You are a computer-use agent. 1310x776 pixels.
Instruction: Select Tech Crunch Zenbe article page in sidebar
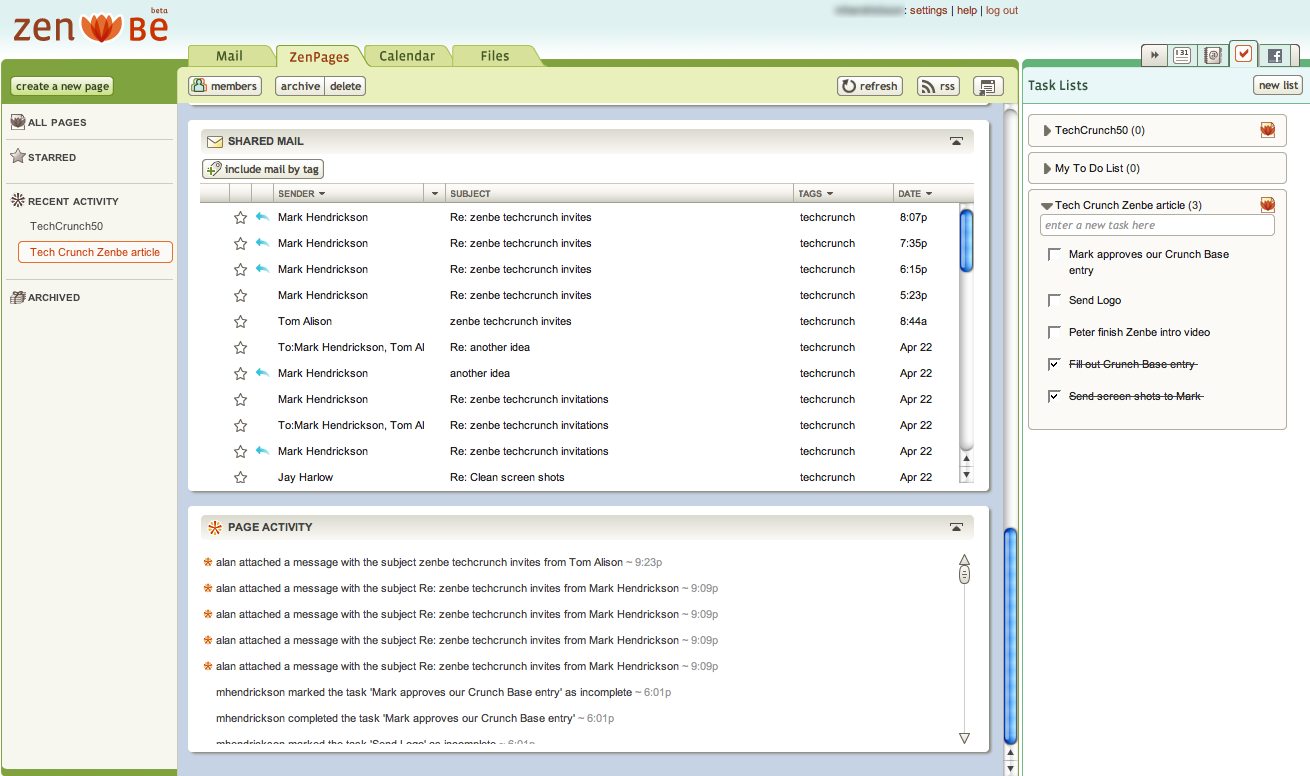pyautogui.click(x=95, y=252)
